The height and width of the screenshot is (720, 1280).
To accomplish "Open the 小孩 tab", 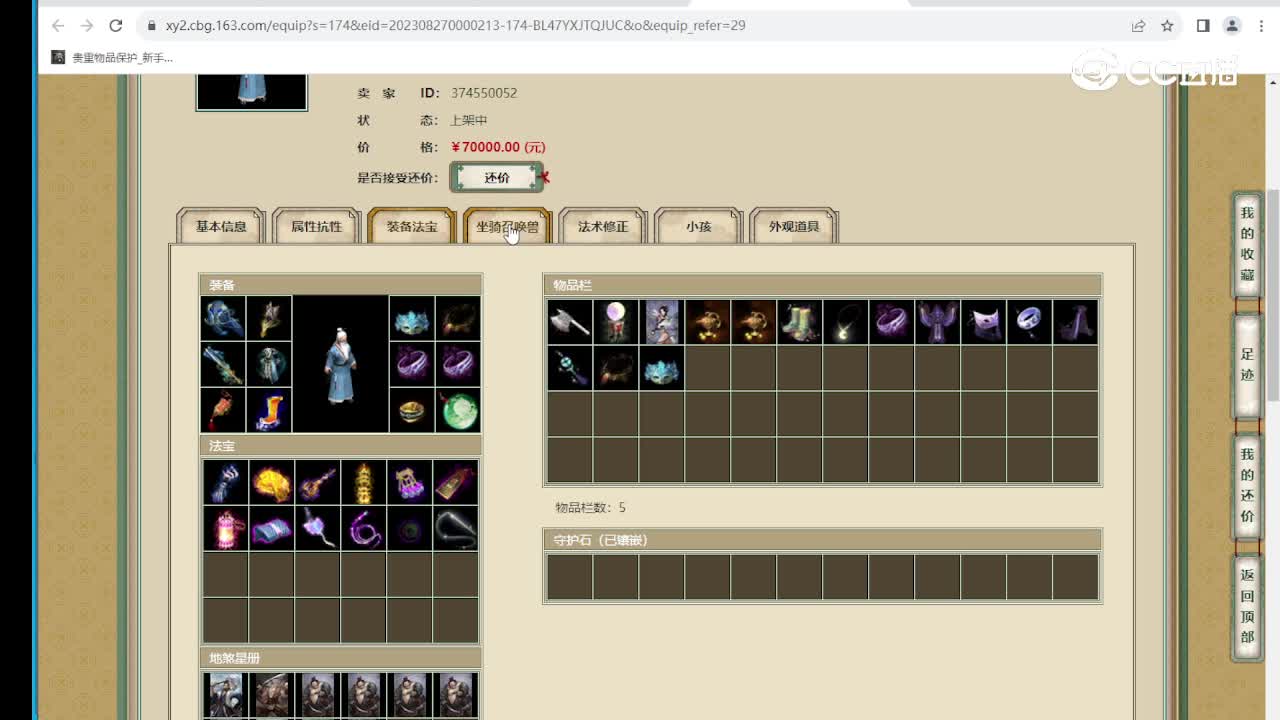I will click(x=698, y=227).
